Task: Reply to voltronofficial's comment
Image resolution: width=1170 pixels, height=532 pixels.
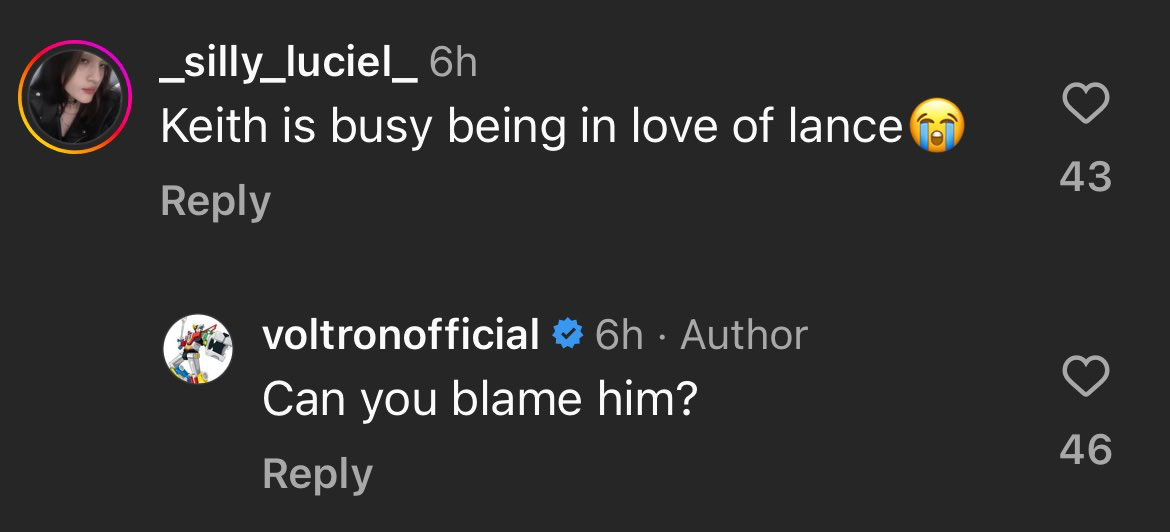Action: (x=317, y=473)
